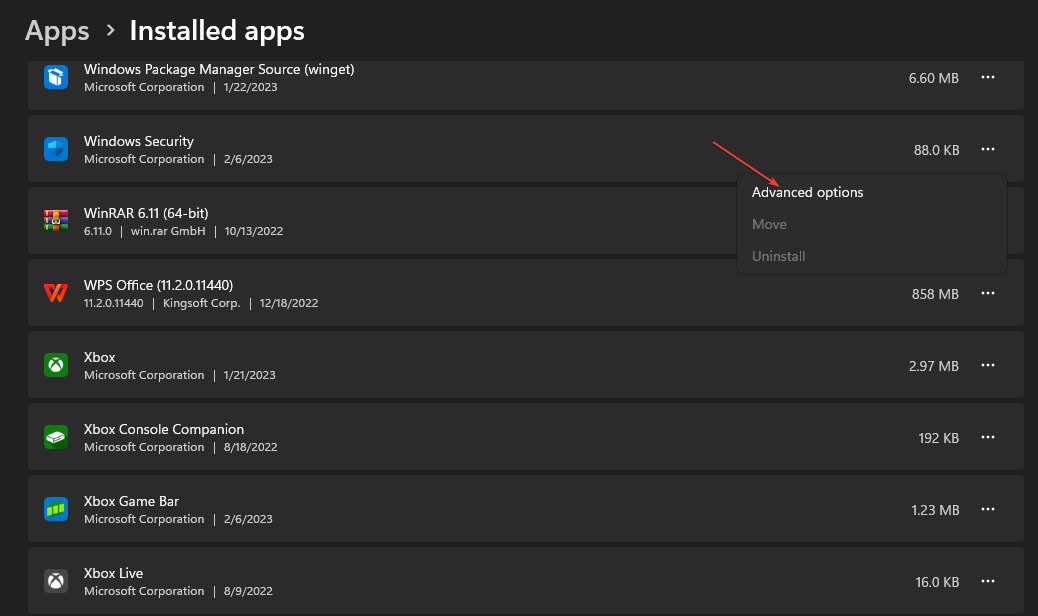Click the 88.0 KB size value

point(937,150)
